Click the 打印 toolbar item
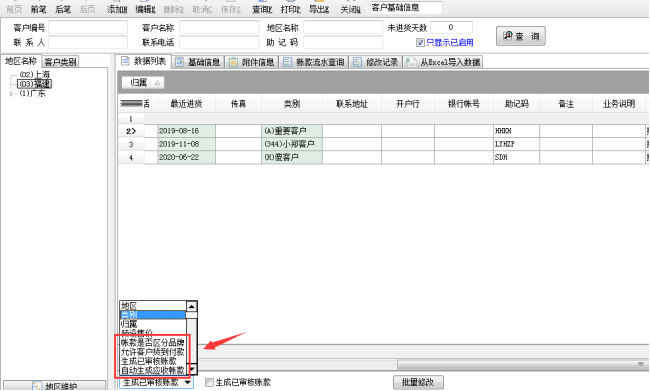The height and width of the screenshot is (391, 650). coord(290,9)
